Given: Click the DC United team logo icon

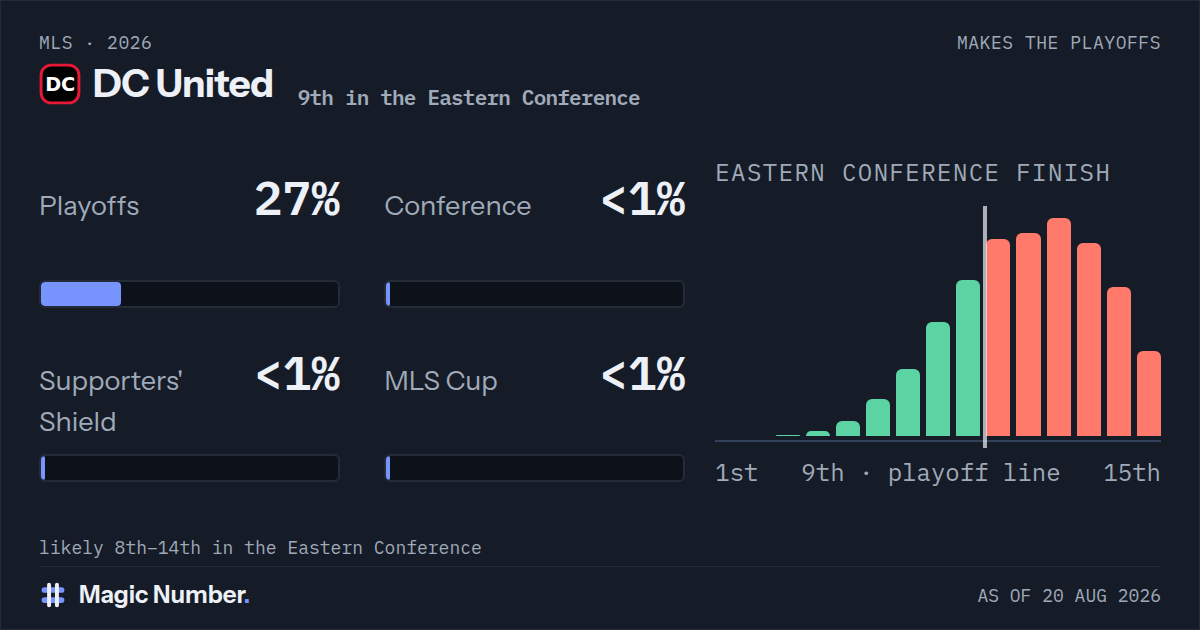Looking at the screenshot, I should (x=60, y=84).
